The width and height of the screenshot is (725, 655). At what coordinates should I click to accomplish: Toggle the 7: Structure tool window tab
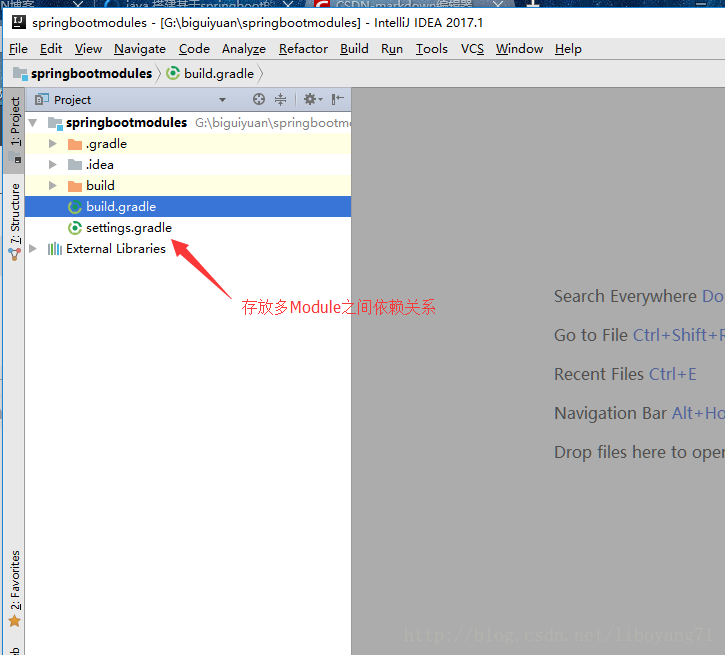[x=15, y=221]
